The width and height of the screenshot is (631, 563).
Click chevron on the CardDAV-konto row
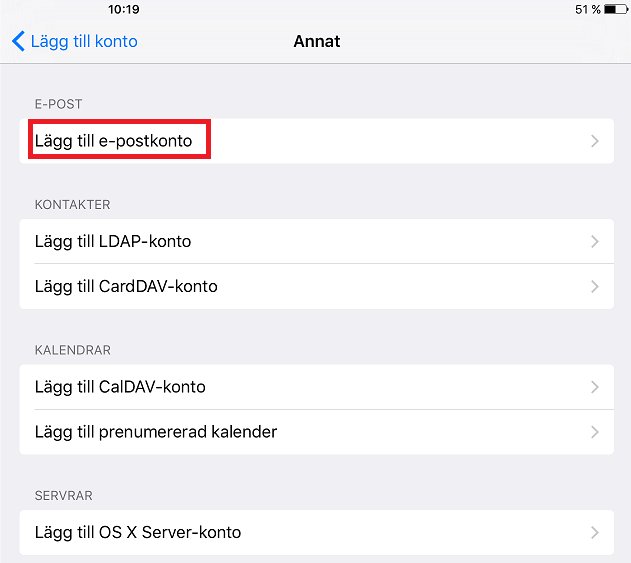(x=595, y=287)
